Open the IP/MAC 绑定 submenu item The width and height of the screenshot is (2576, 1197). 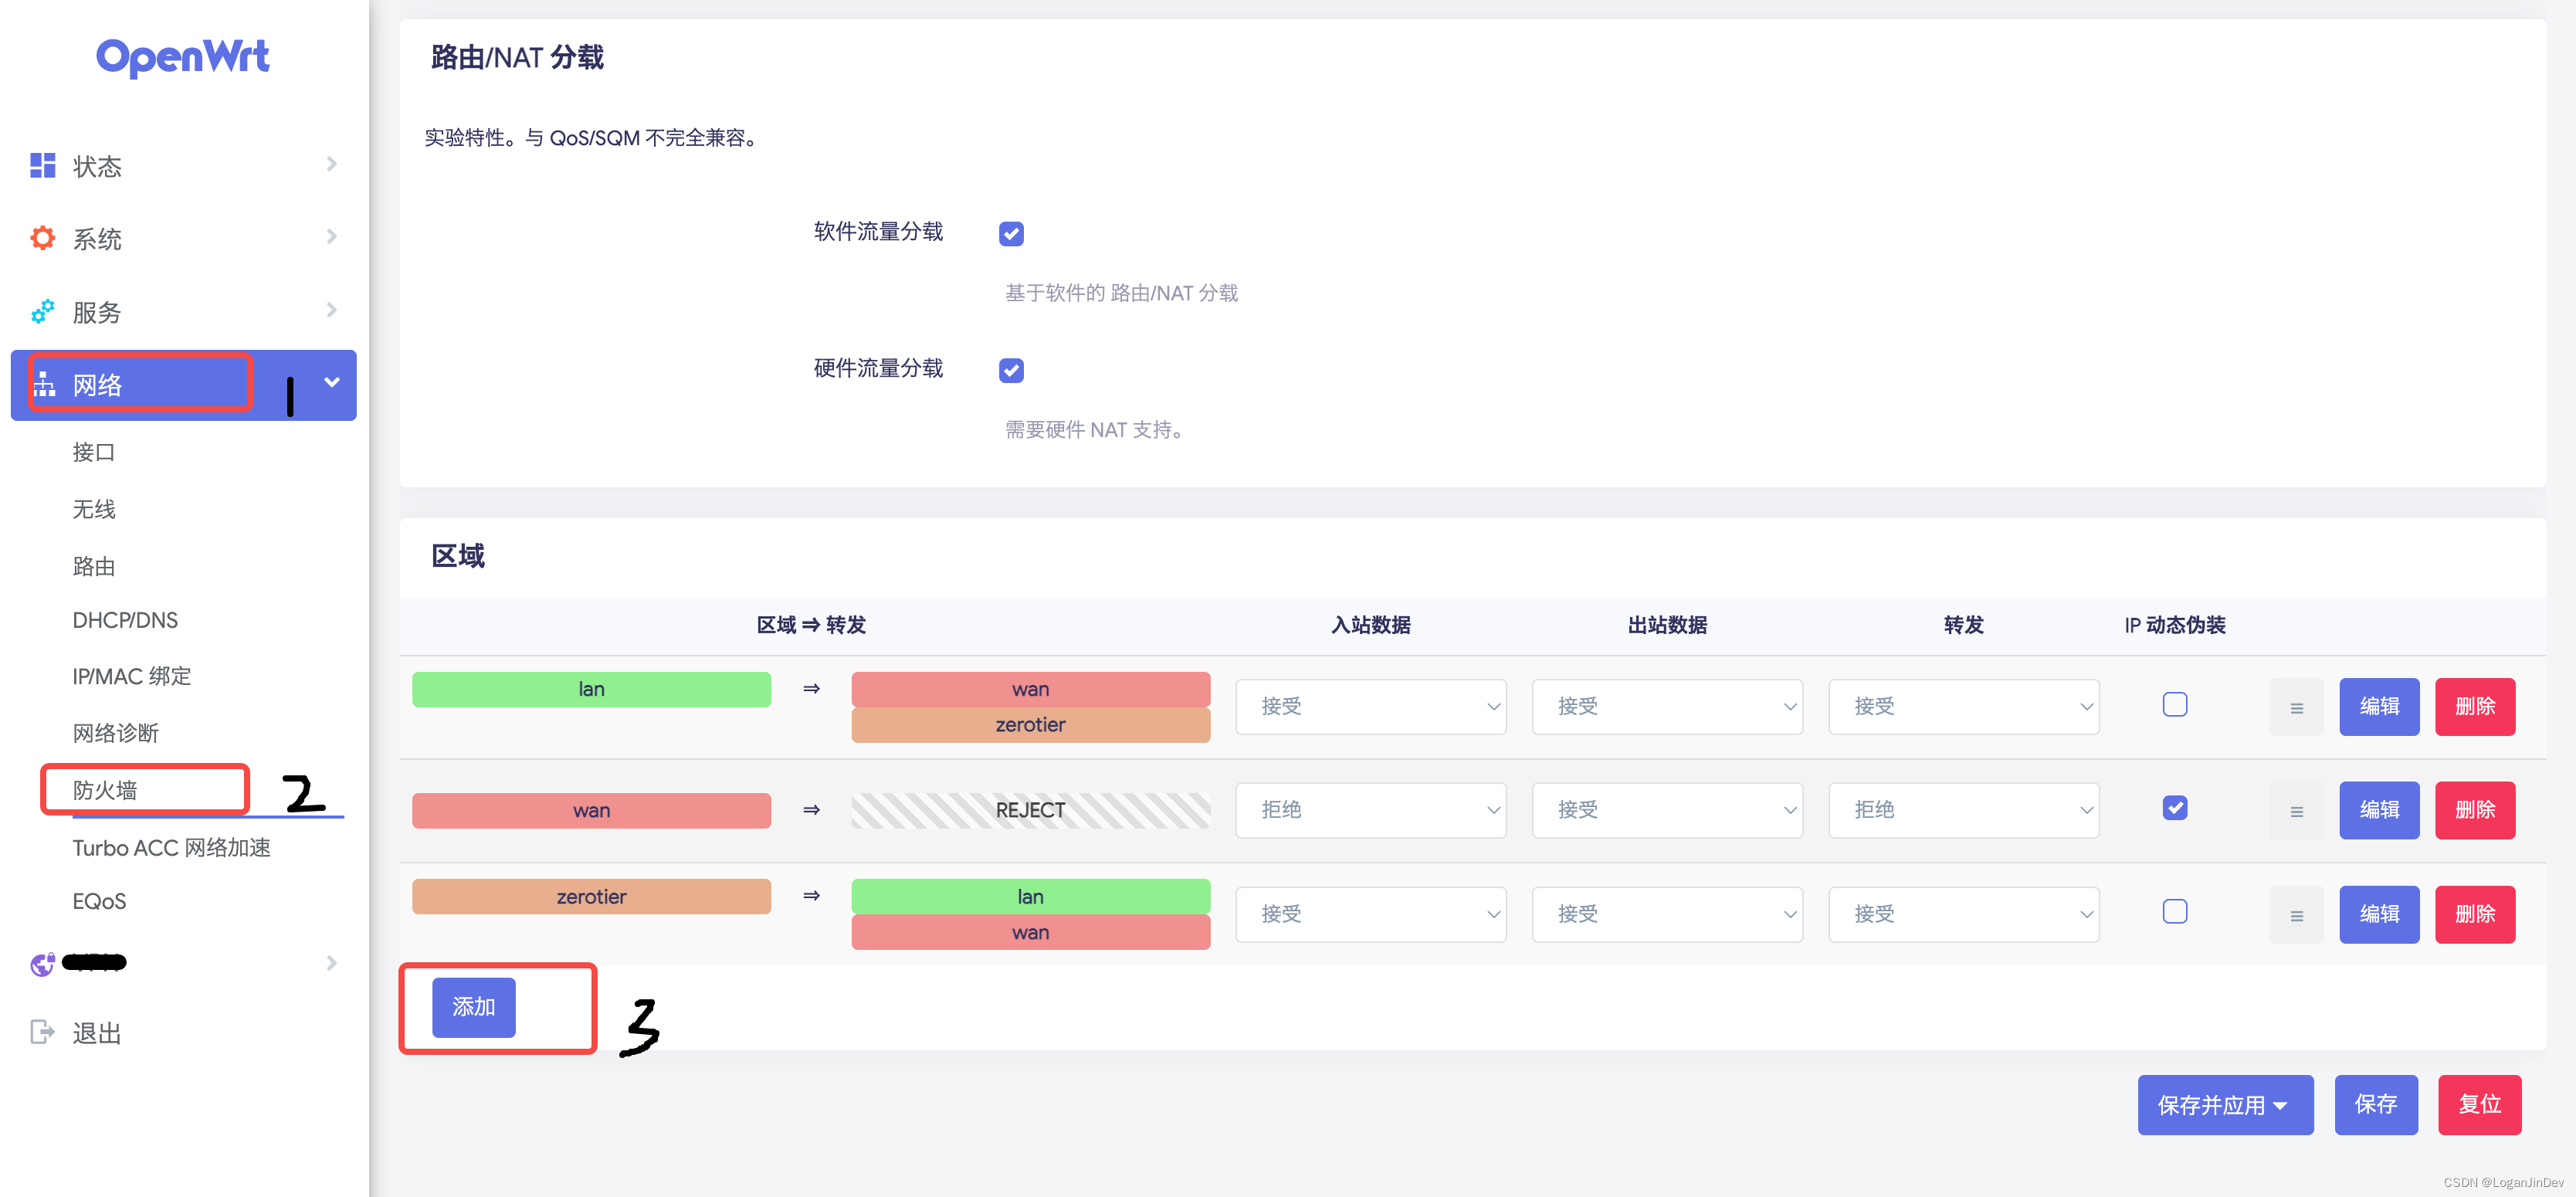tap(132, 676)
